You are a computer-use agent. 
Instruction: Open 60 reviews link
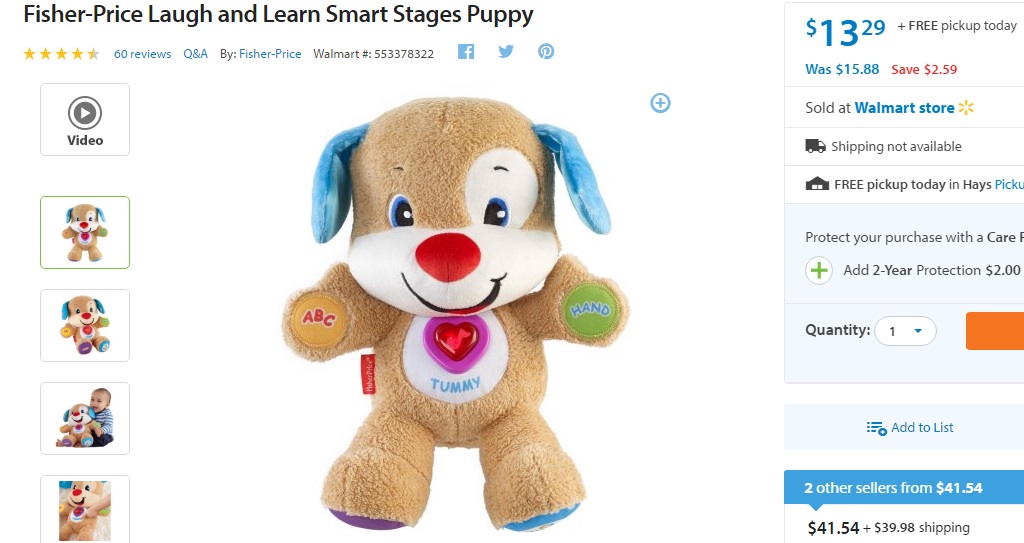(142, 54)
